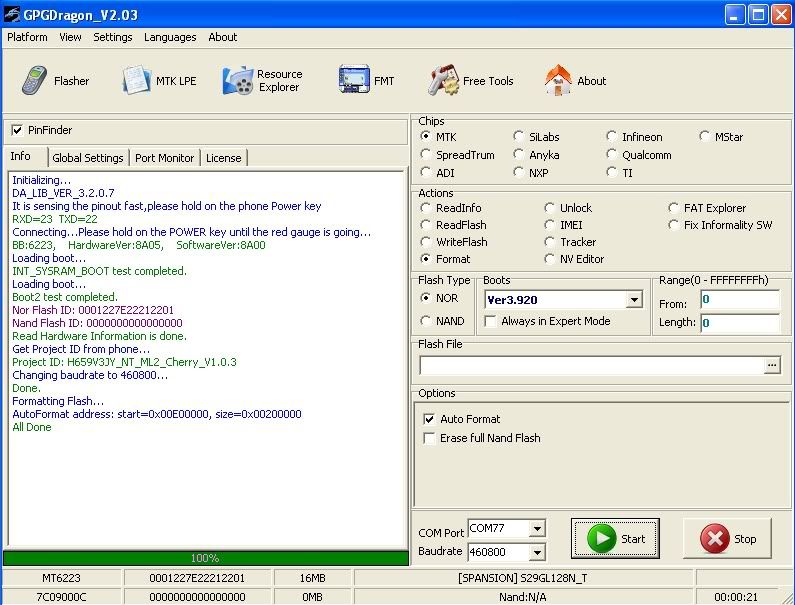Click the 'Nor Flash ID: 0001227E22212201' log line

[x=93, y=310]
